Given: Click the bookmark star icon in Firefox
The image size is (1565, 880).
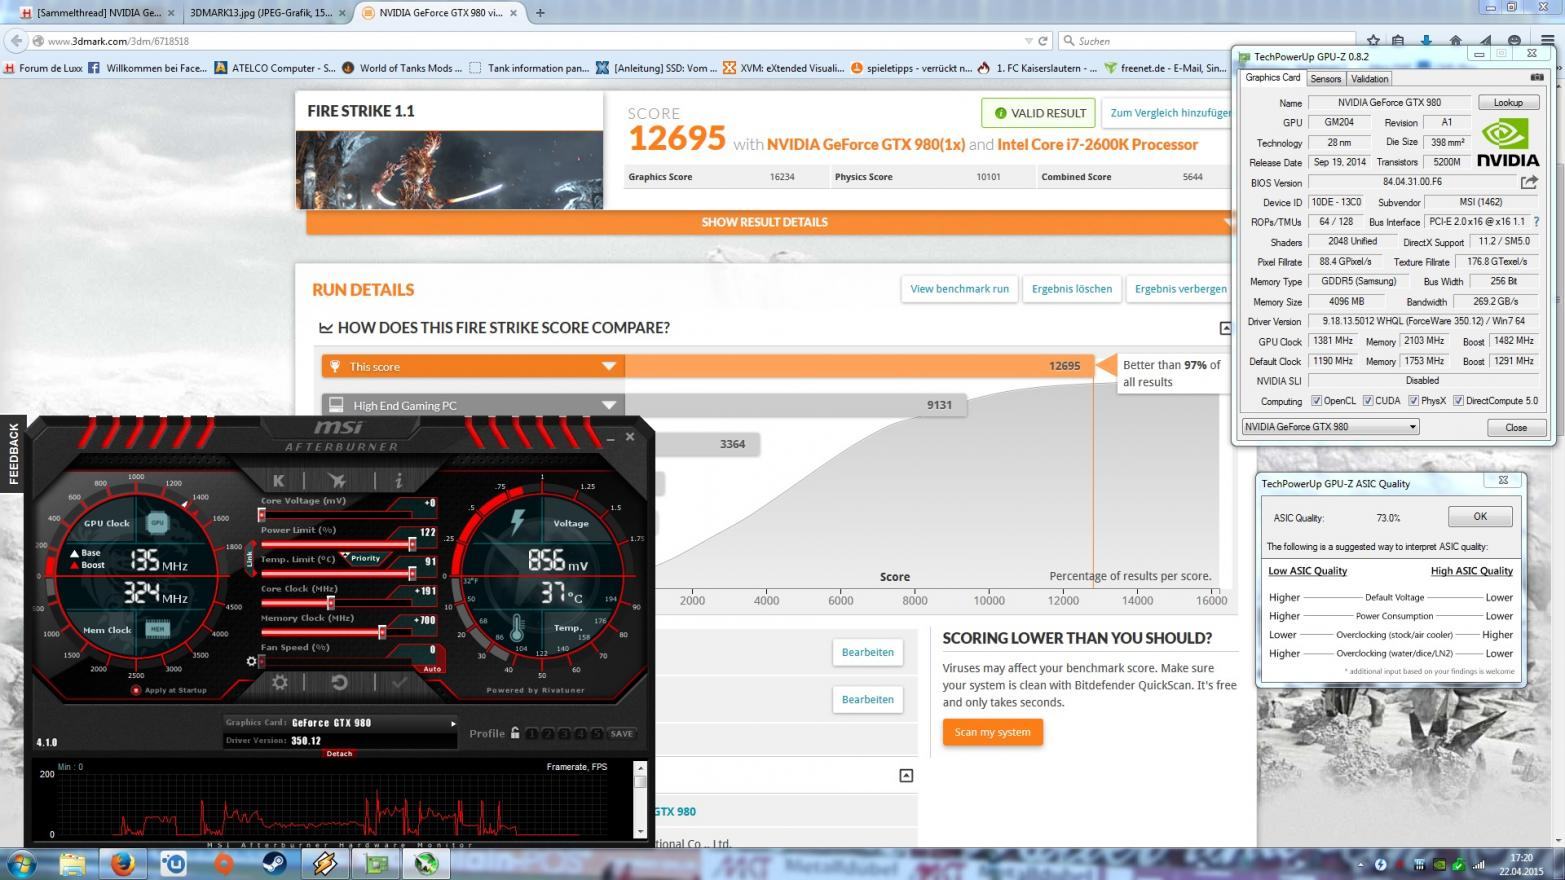Looking at the screenshot, I should click(1373, 41).
